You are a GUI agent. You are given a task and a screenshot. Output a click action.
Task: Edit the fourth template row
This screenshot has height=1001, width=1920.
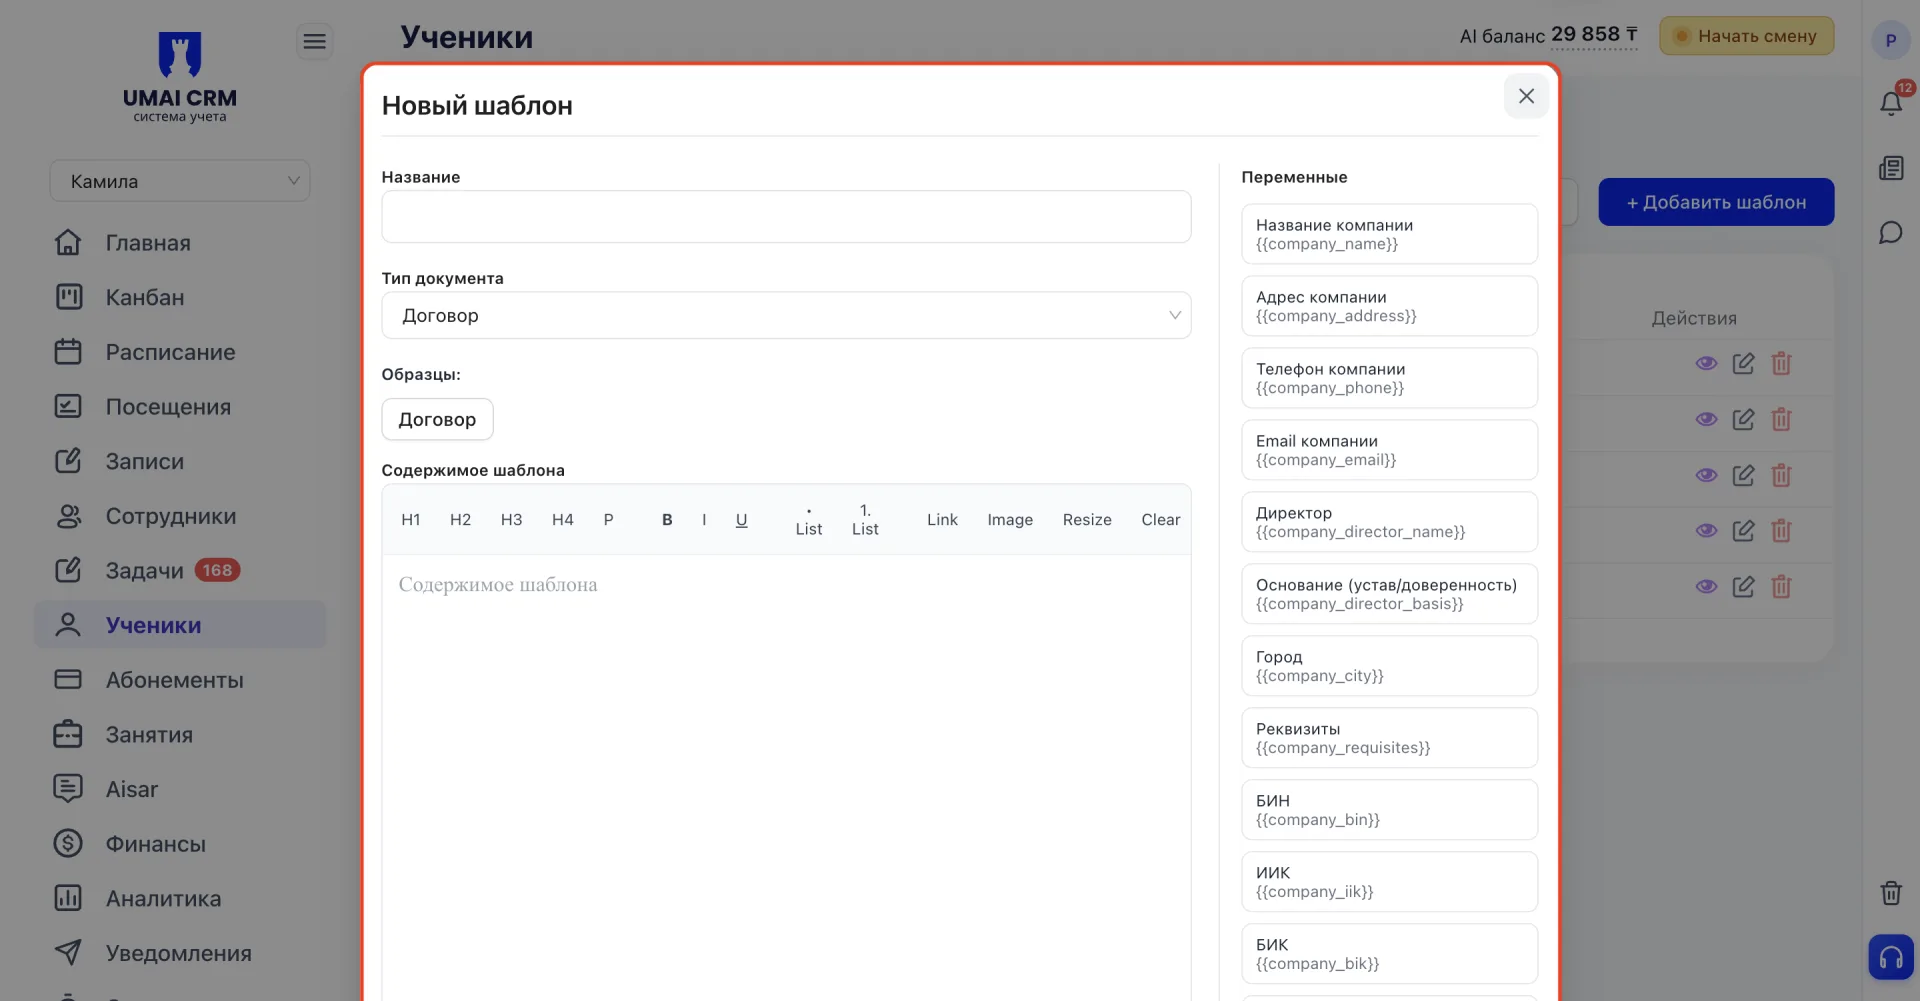pos(1743,531)
